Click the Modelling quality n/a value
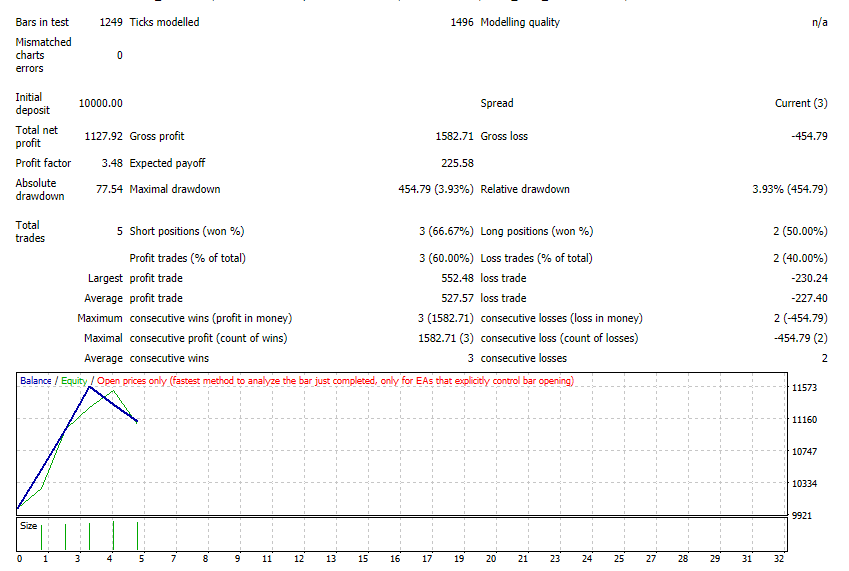This screenshot has width=849, height=571. coord(820,22)
